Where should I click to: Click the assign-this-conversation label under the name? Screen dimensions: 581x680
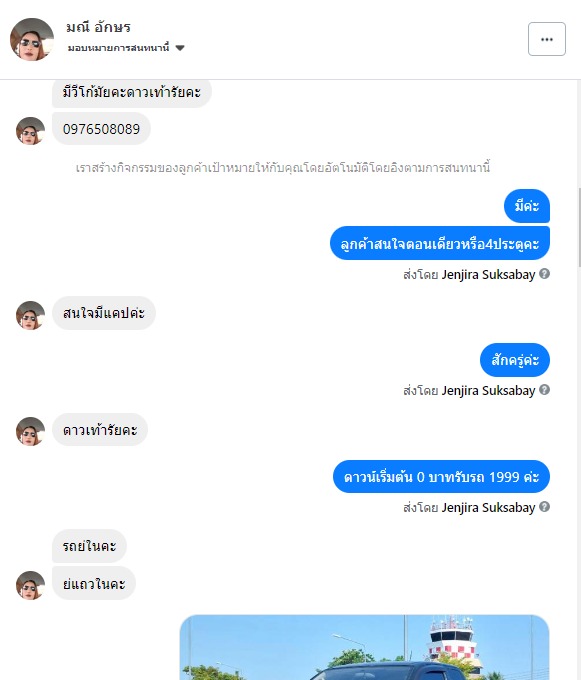[x=118, y=48]
